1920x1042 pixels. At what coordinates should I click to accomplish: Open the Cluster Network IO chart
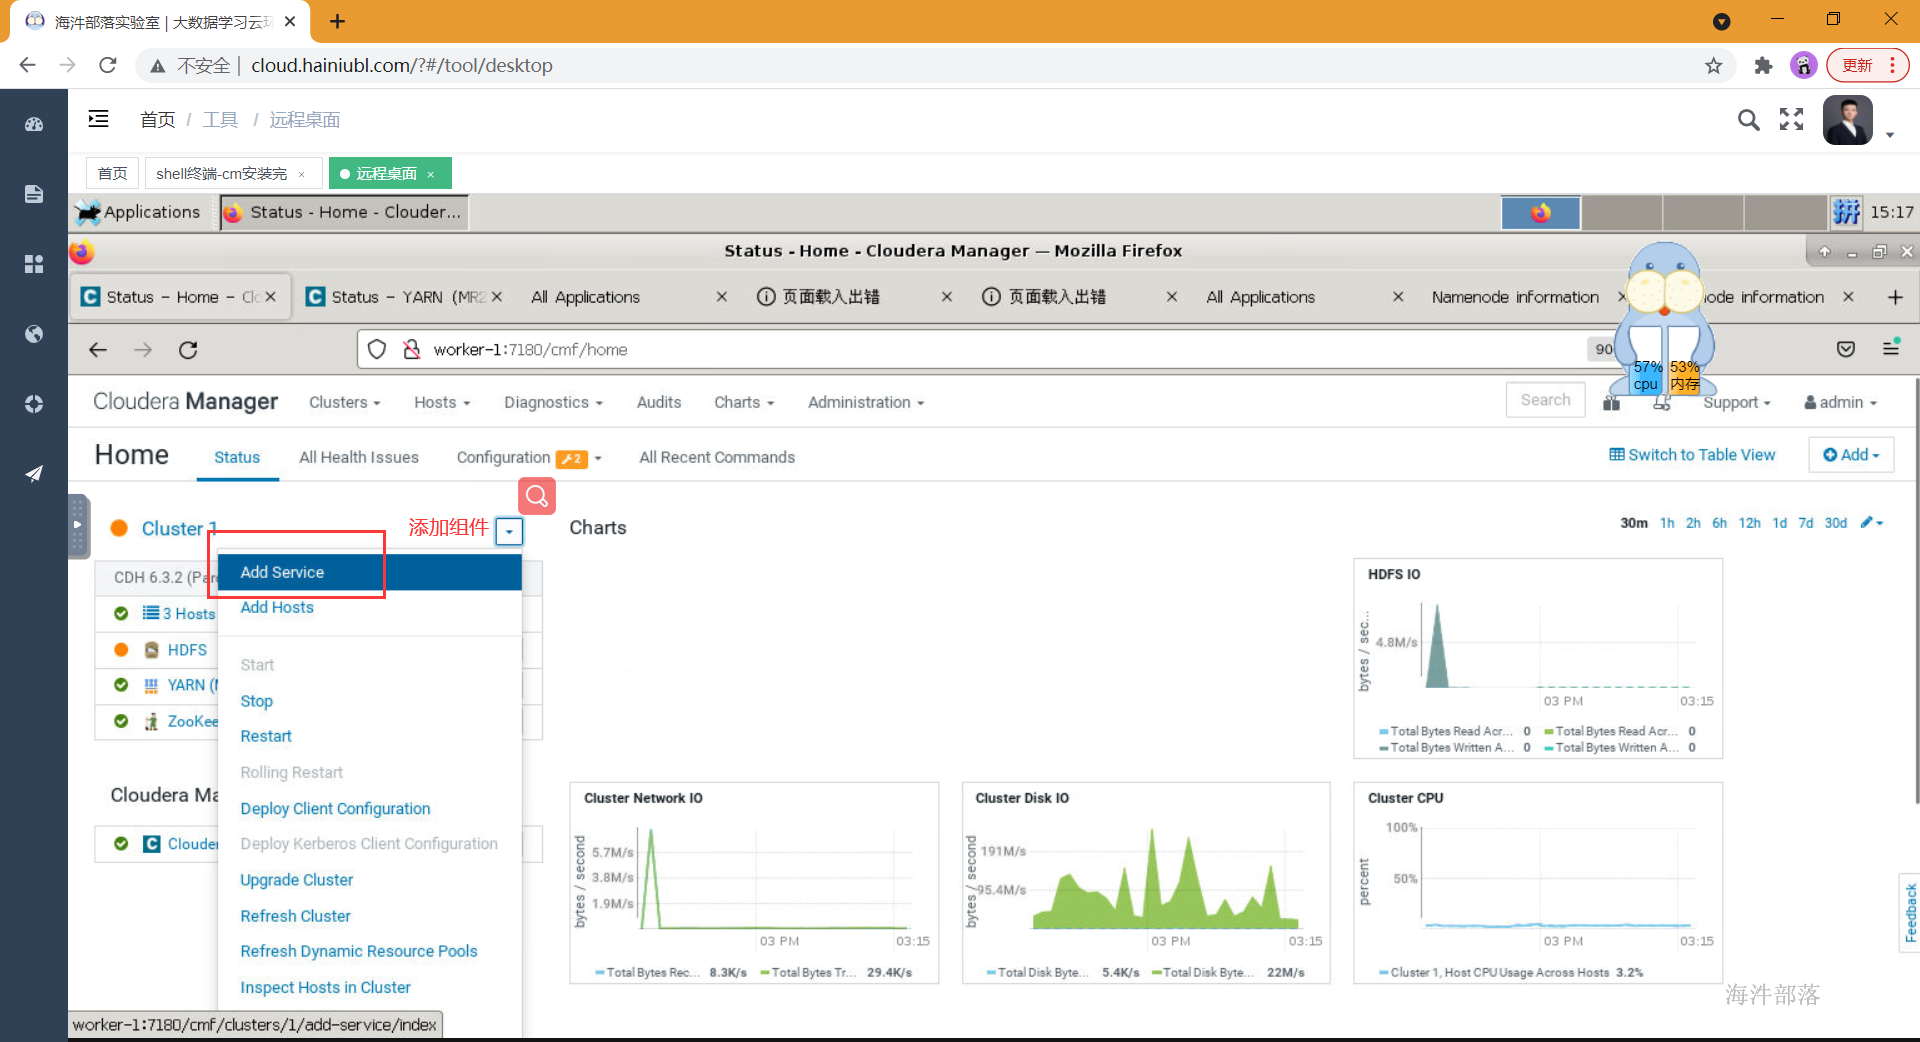click(754, 883)
